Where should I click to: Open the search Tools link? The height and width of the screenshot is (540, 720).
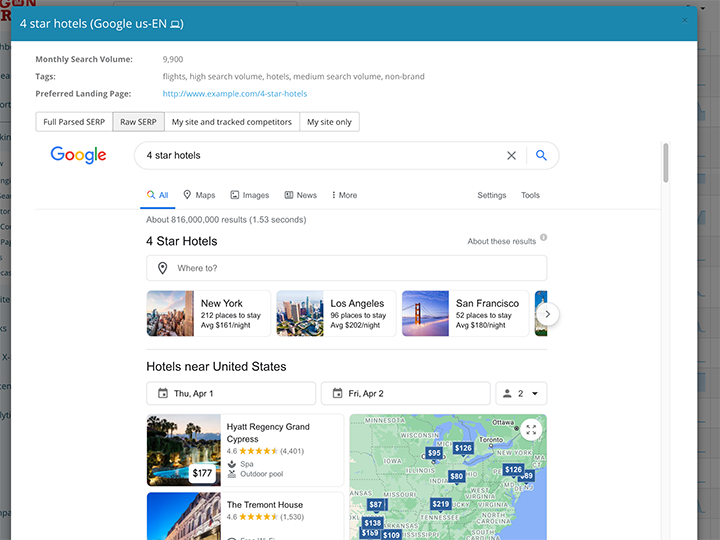[x=530, y=195]
